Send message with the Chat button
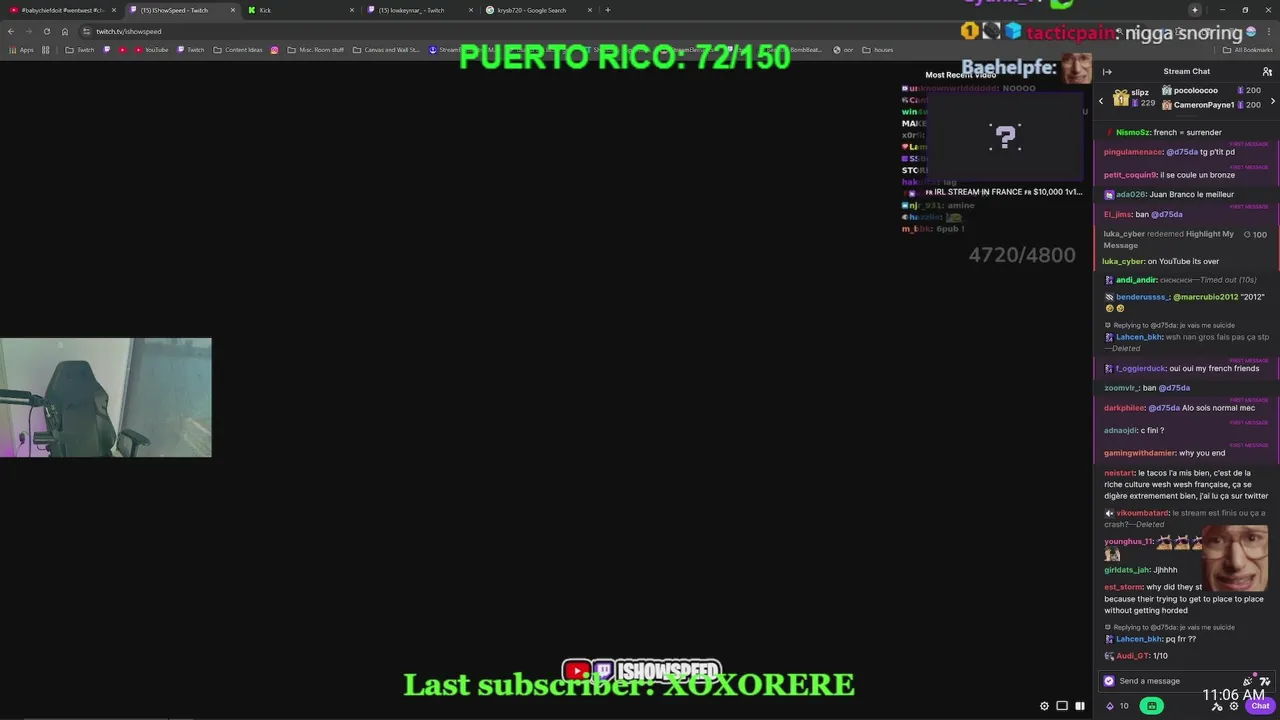The image size is (1280, 720). click(x=1260, y=706)
